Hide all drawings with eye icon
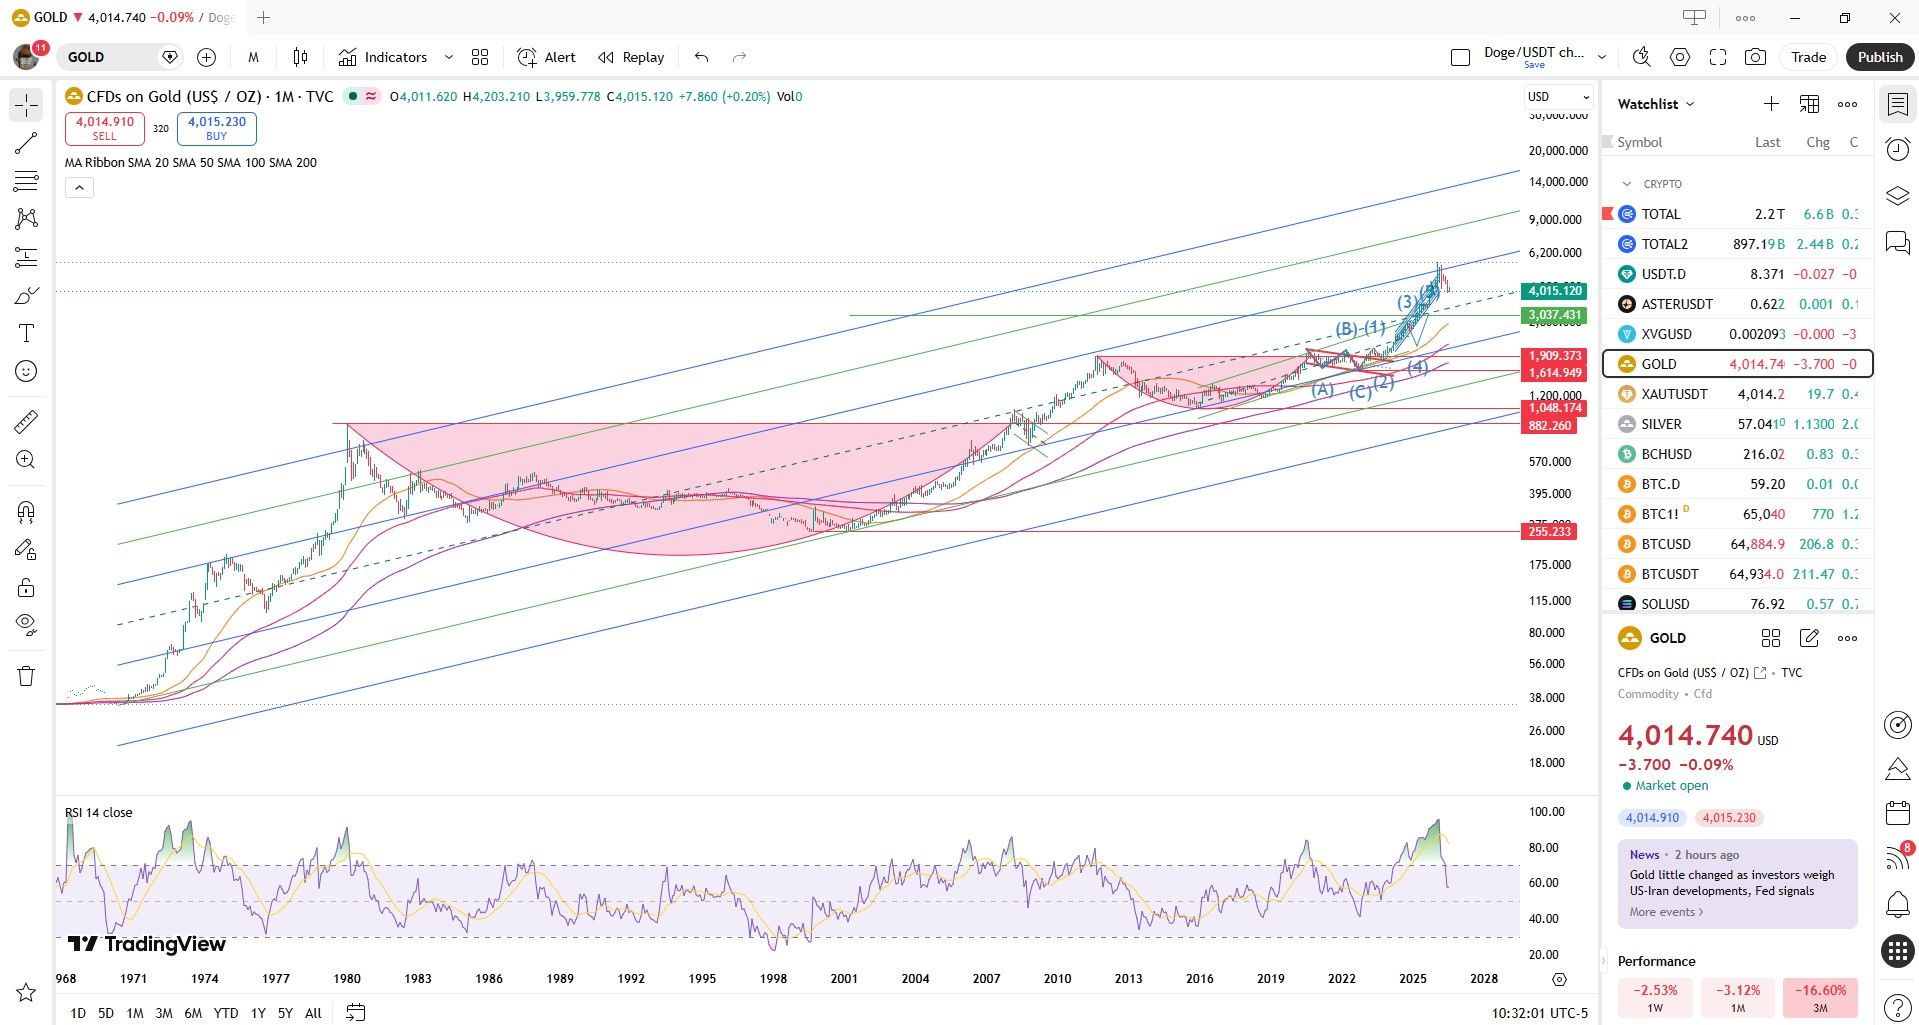The height and width of the screenshot is (1025, 1919). click(26, 625)
